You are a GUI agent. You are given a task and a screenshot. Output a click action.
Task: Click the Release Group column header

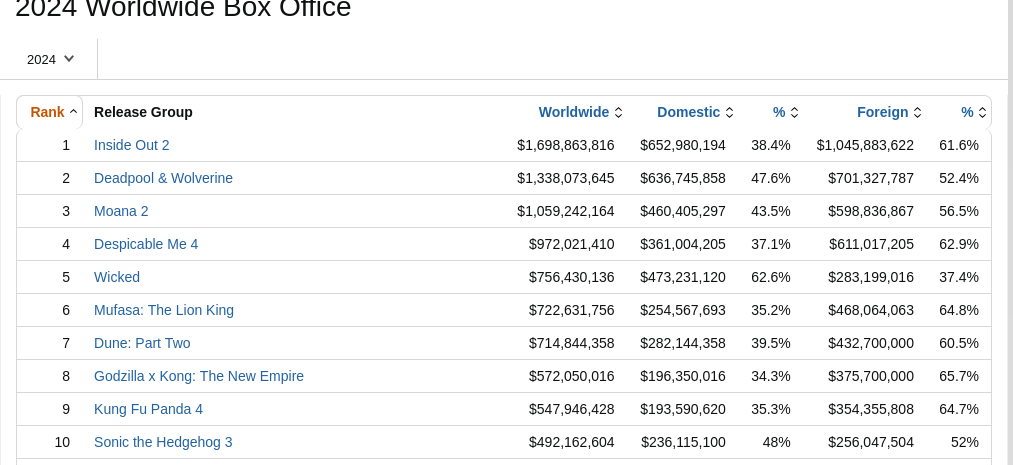coord(143,112)
